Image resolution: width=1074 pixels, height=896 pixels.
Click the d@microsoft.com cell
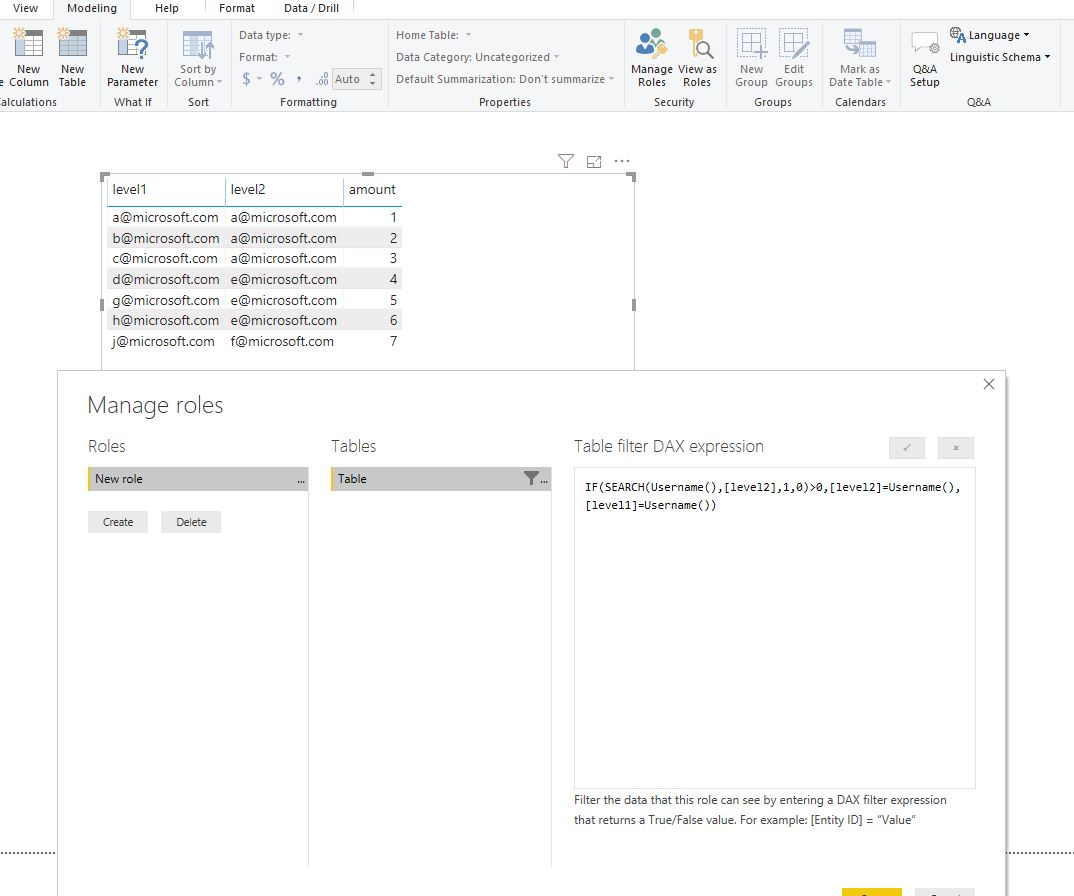tap(166, 279)
